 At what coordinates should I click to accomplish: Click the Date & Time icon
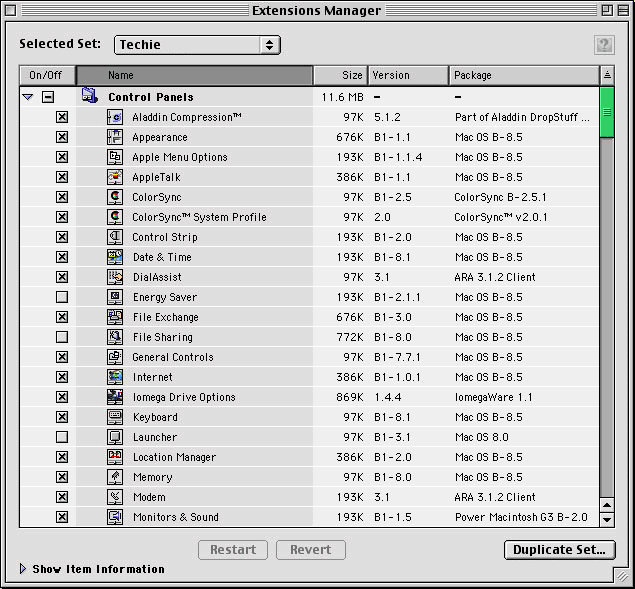tap(115, 257)
